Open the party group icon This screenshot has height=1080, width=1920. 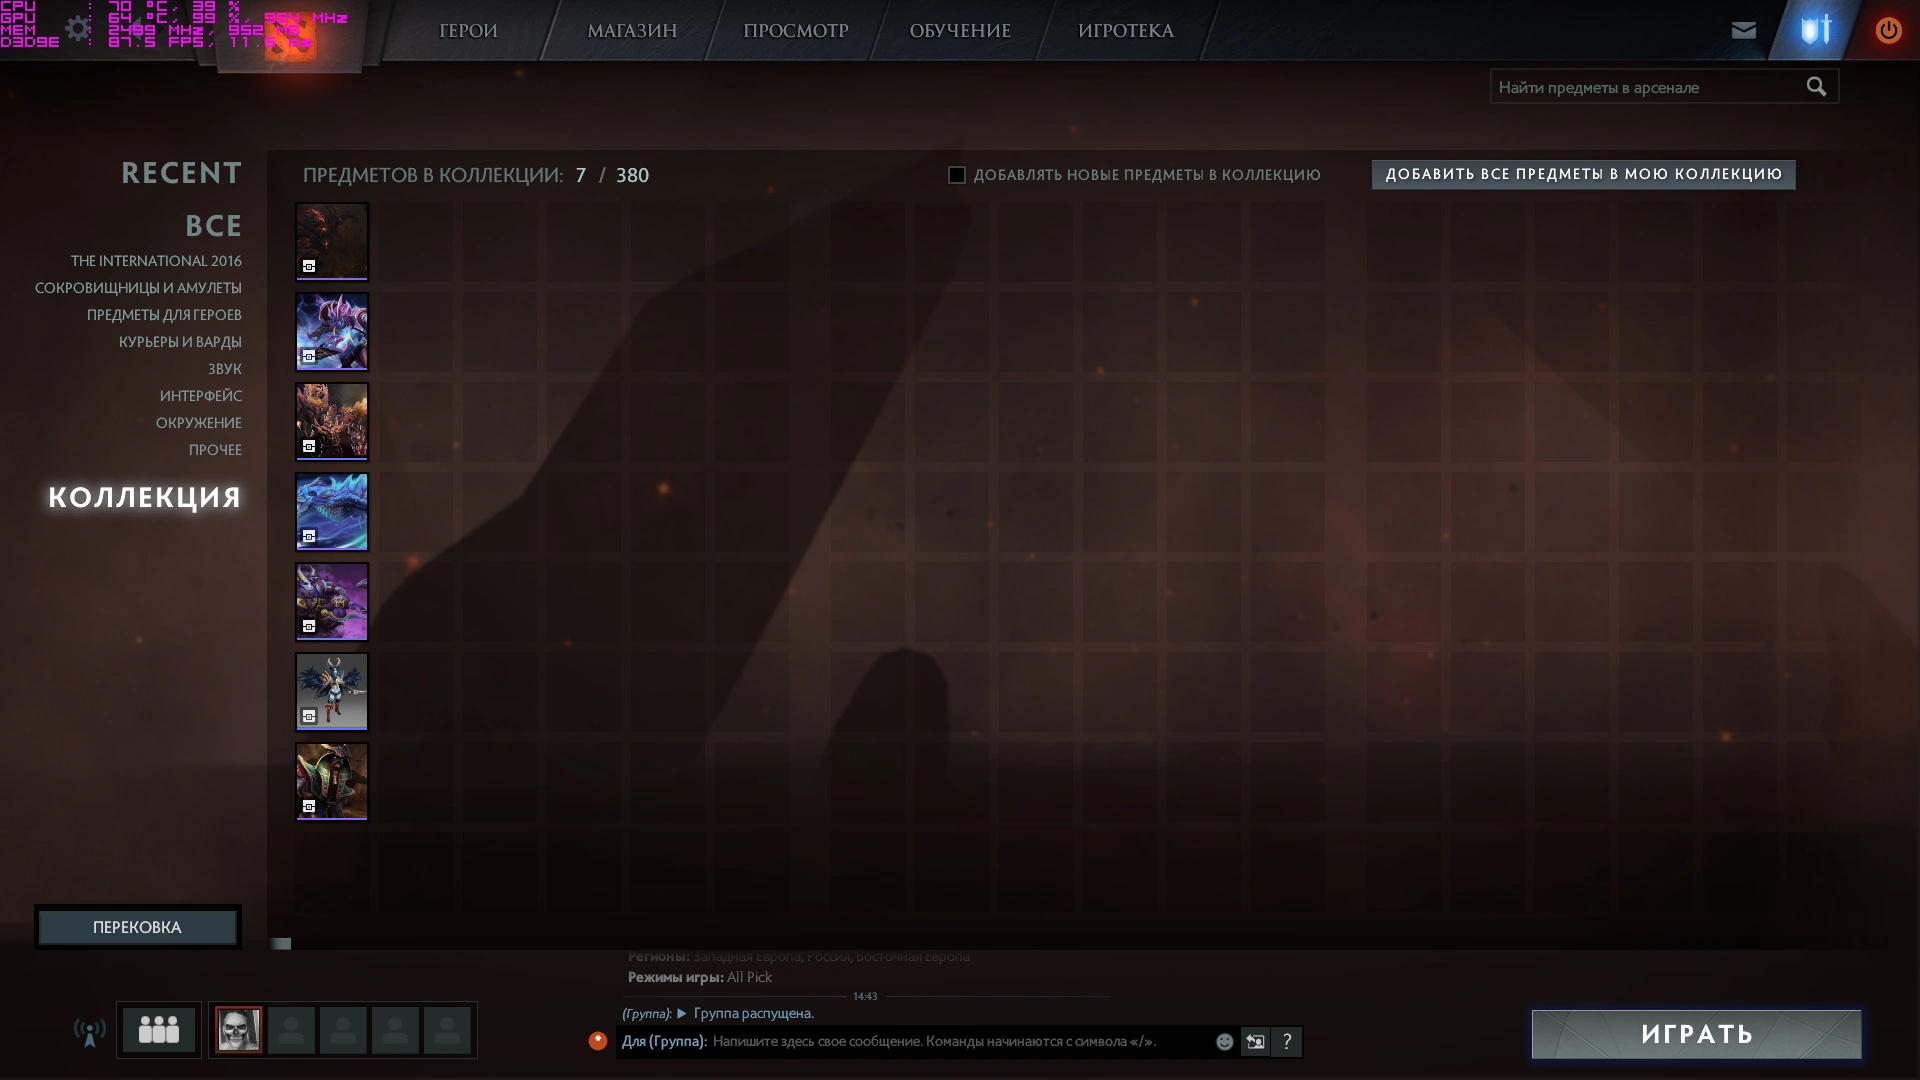(158, 1029)
